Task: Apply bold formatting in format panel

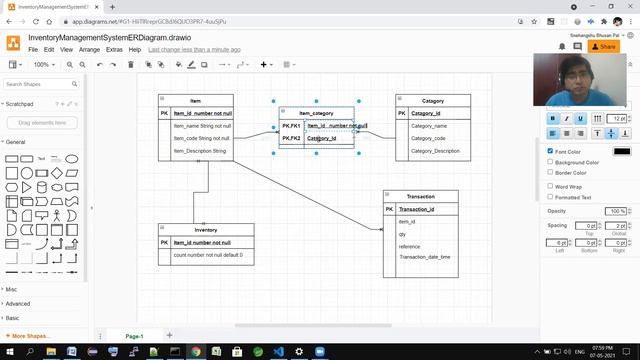Action: [553, 118]
